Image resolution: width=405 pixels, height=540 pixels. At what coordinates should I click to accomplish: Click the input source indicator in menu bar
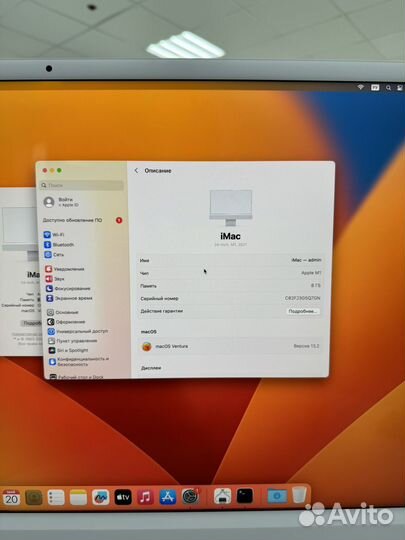[x=375, y=87]
